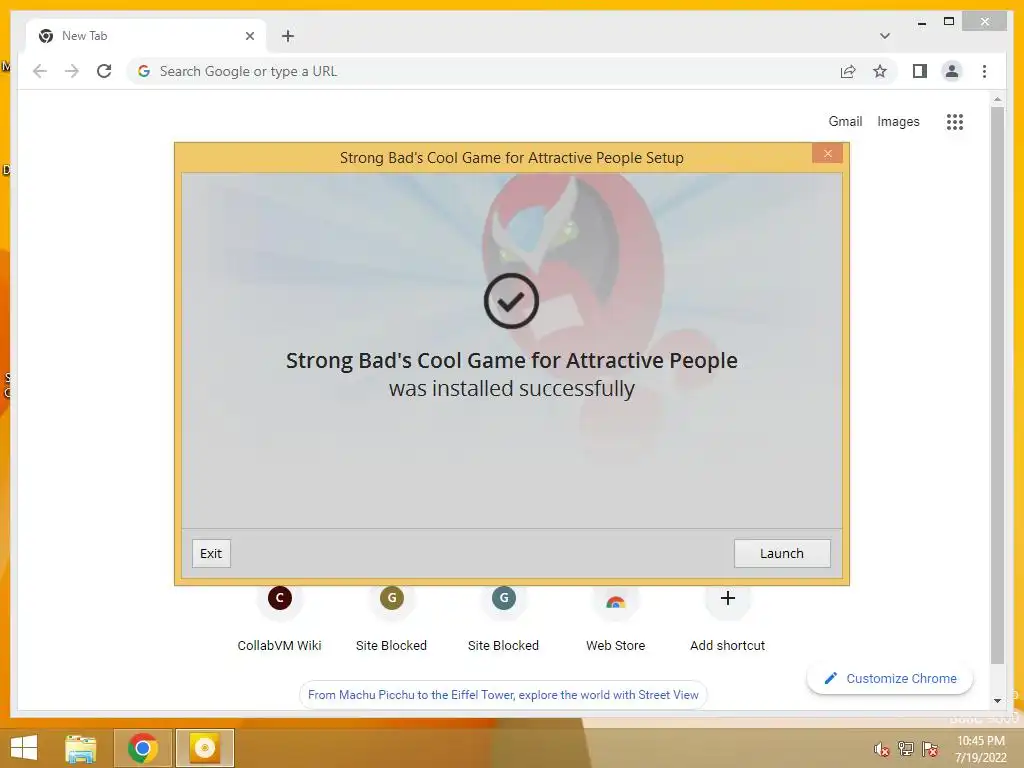The image size is (1024, 768).
Task: Open Google apps grid
Action: tap(955, 121)
